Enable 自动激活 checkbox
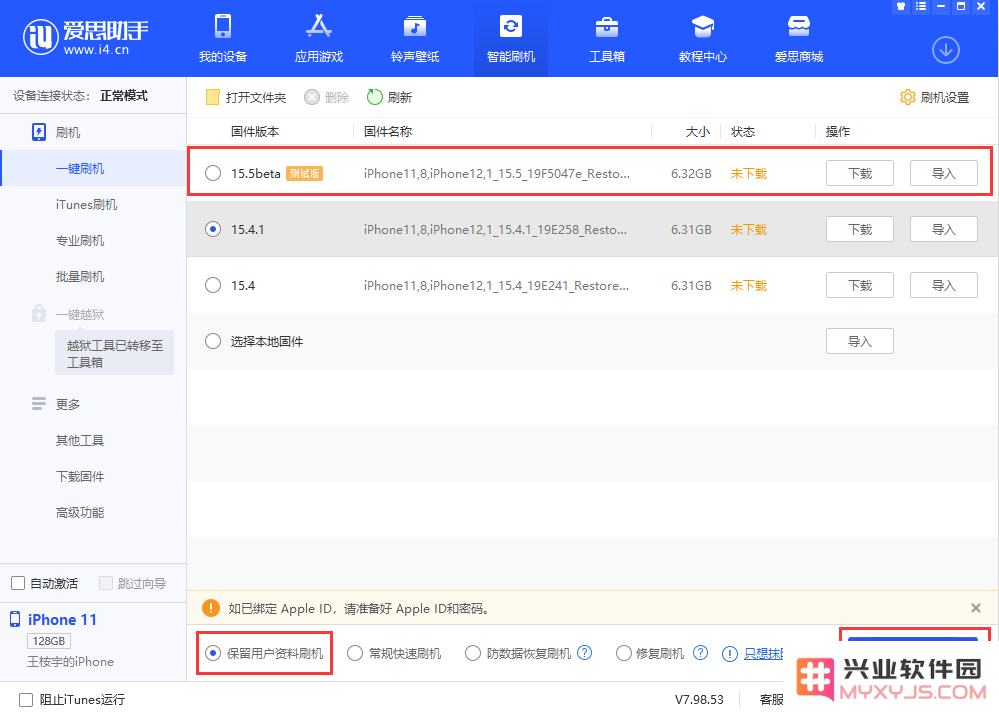 (18, 583)
